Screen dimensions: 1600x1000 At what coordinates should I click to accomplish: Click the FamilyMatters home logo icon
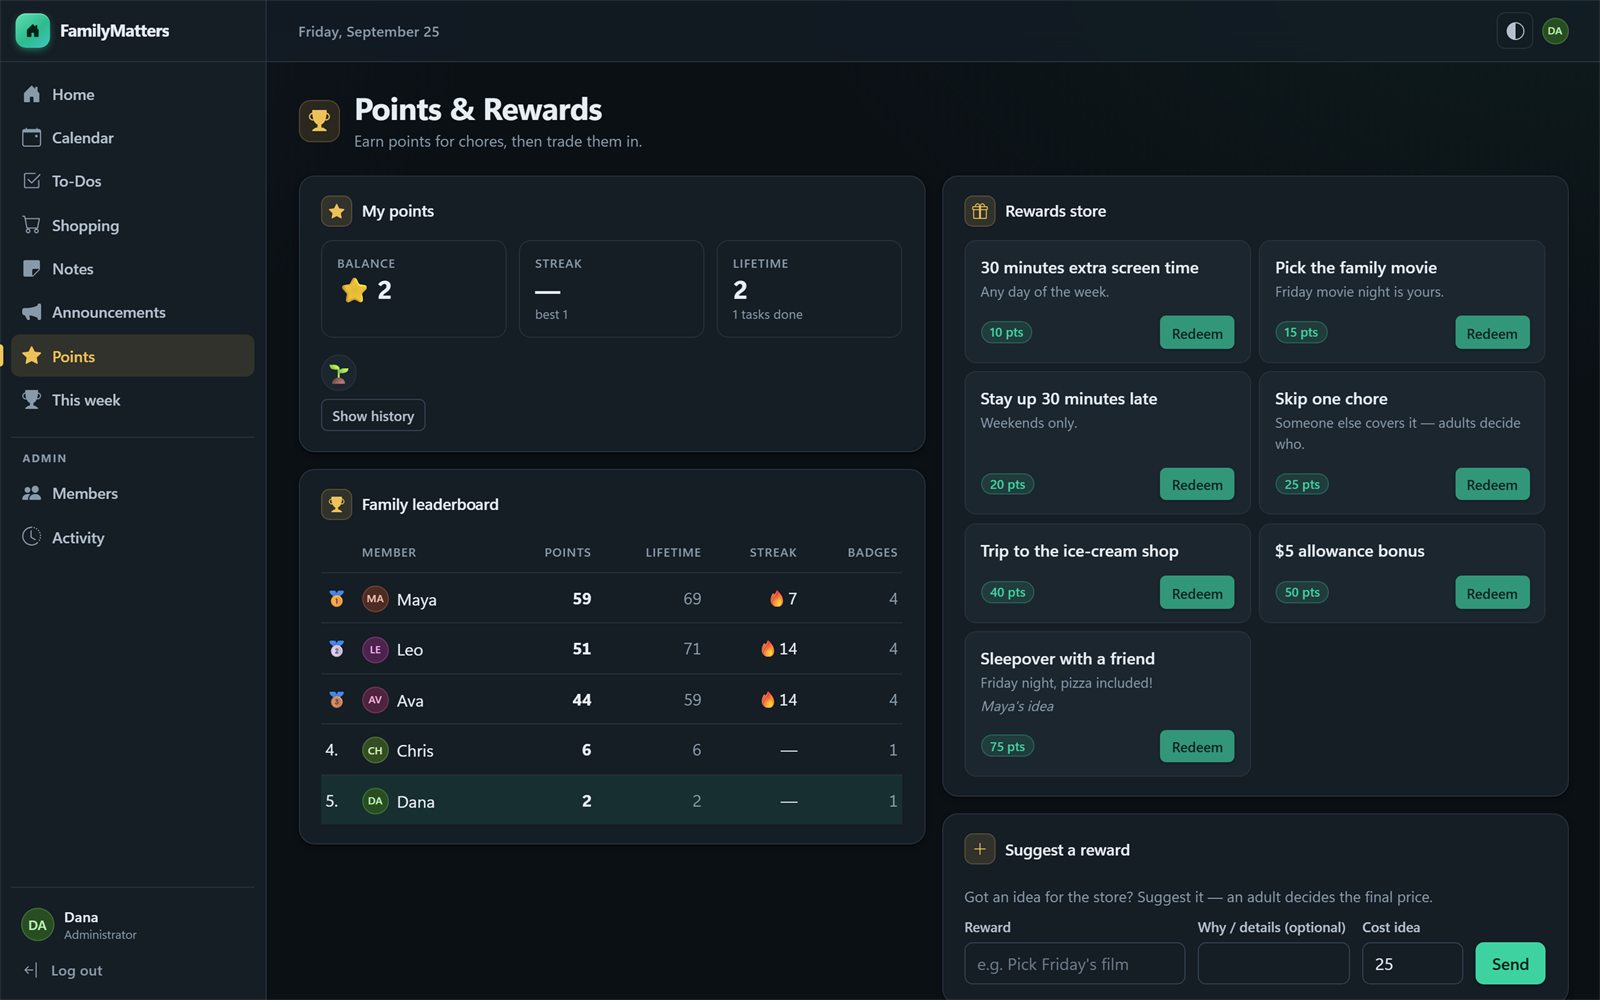[32, 31]
